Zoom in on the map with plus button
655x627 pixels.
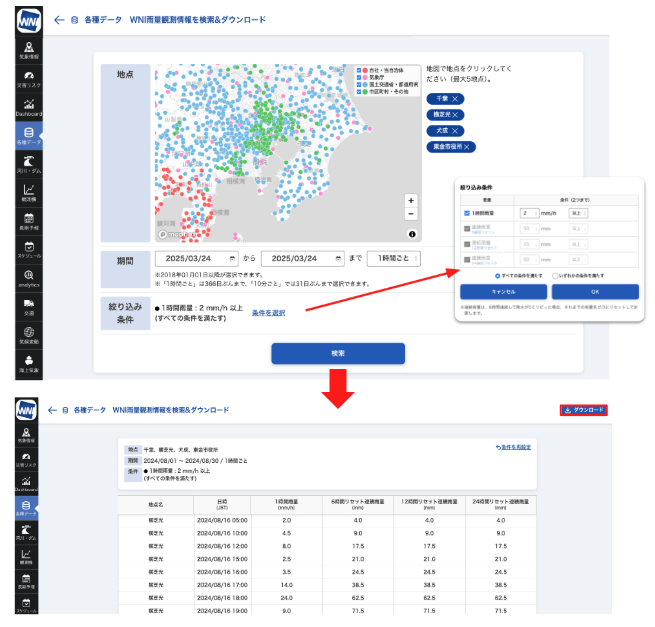pos(410,200)
